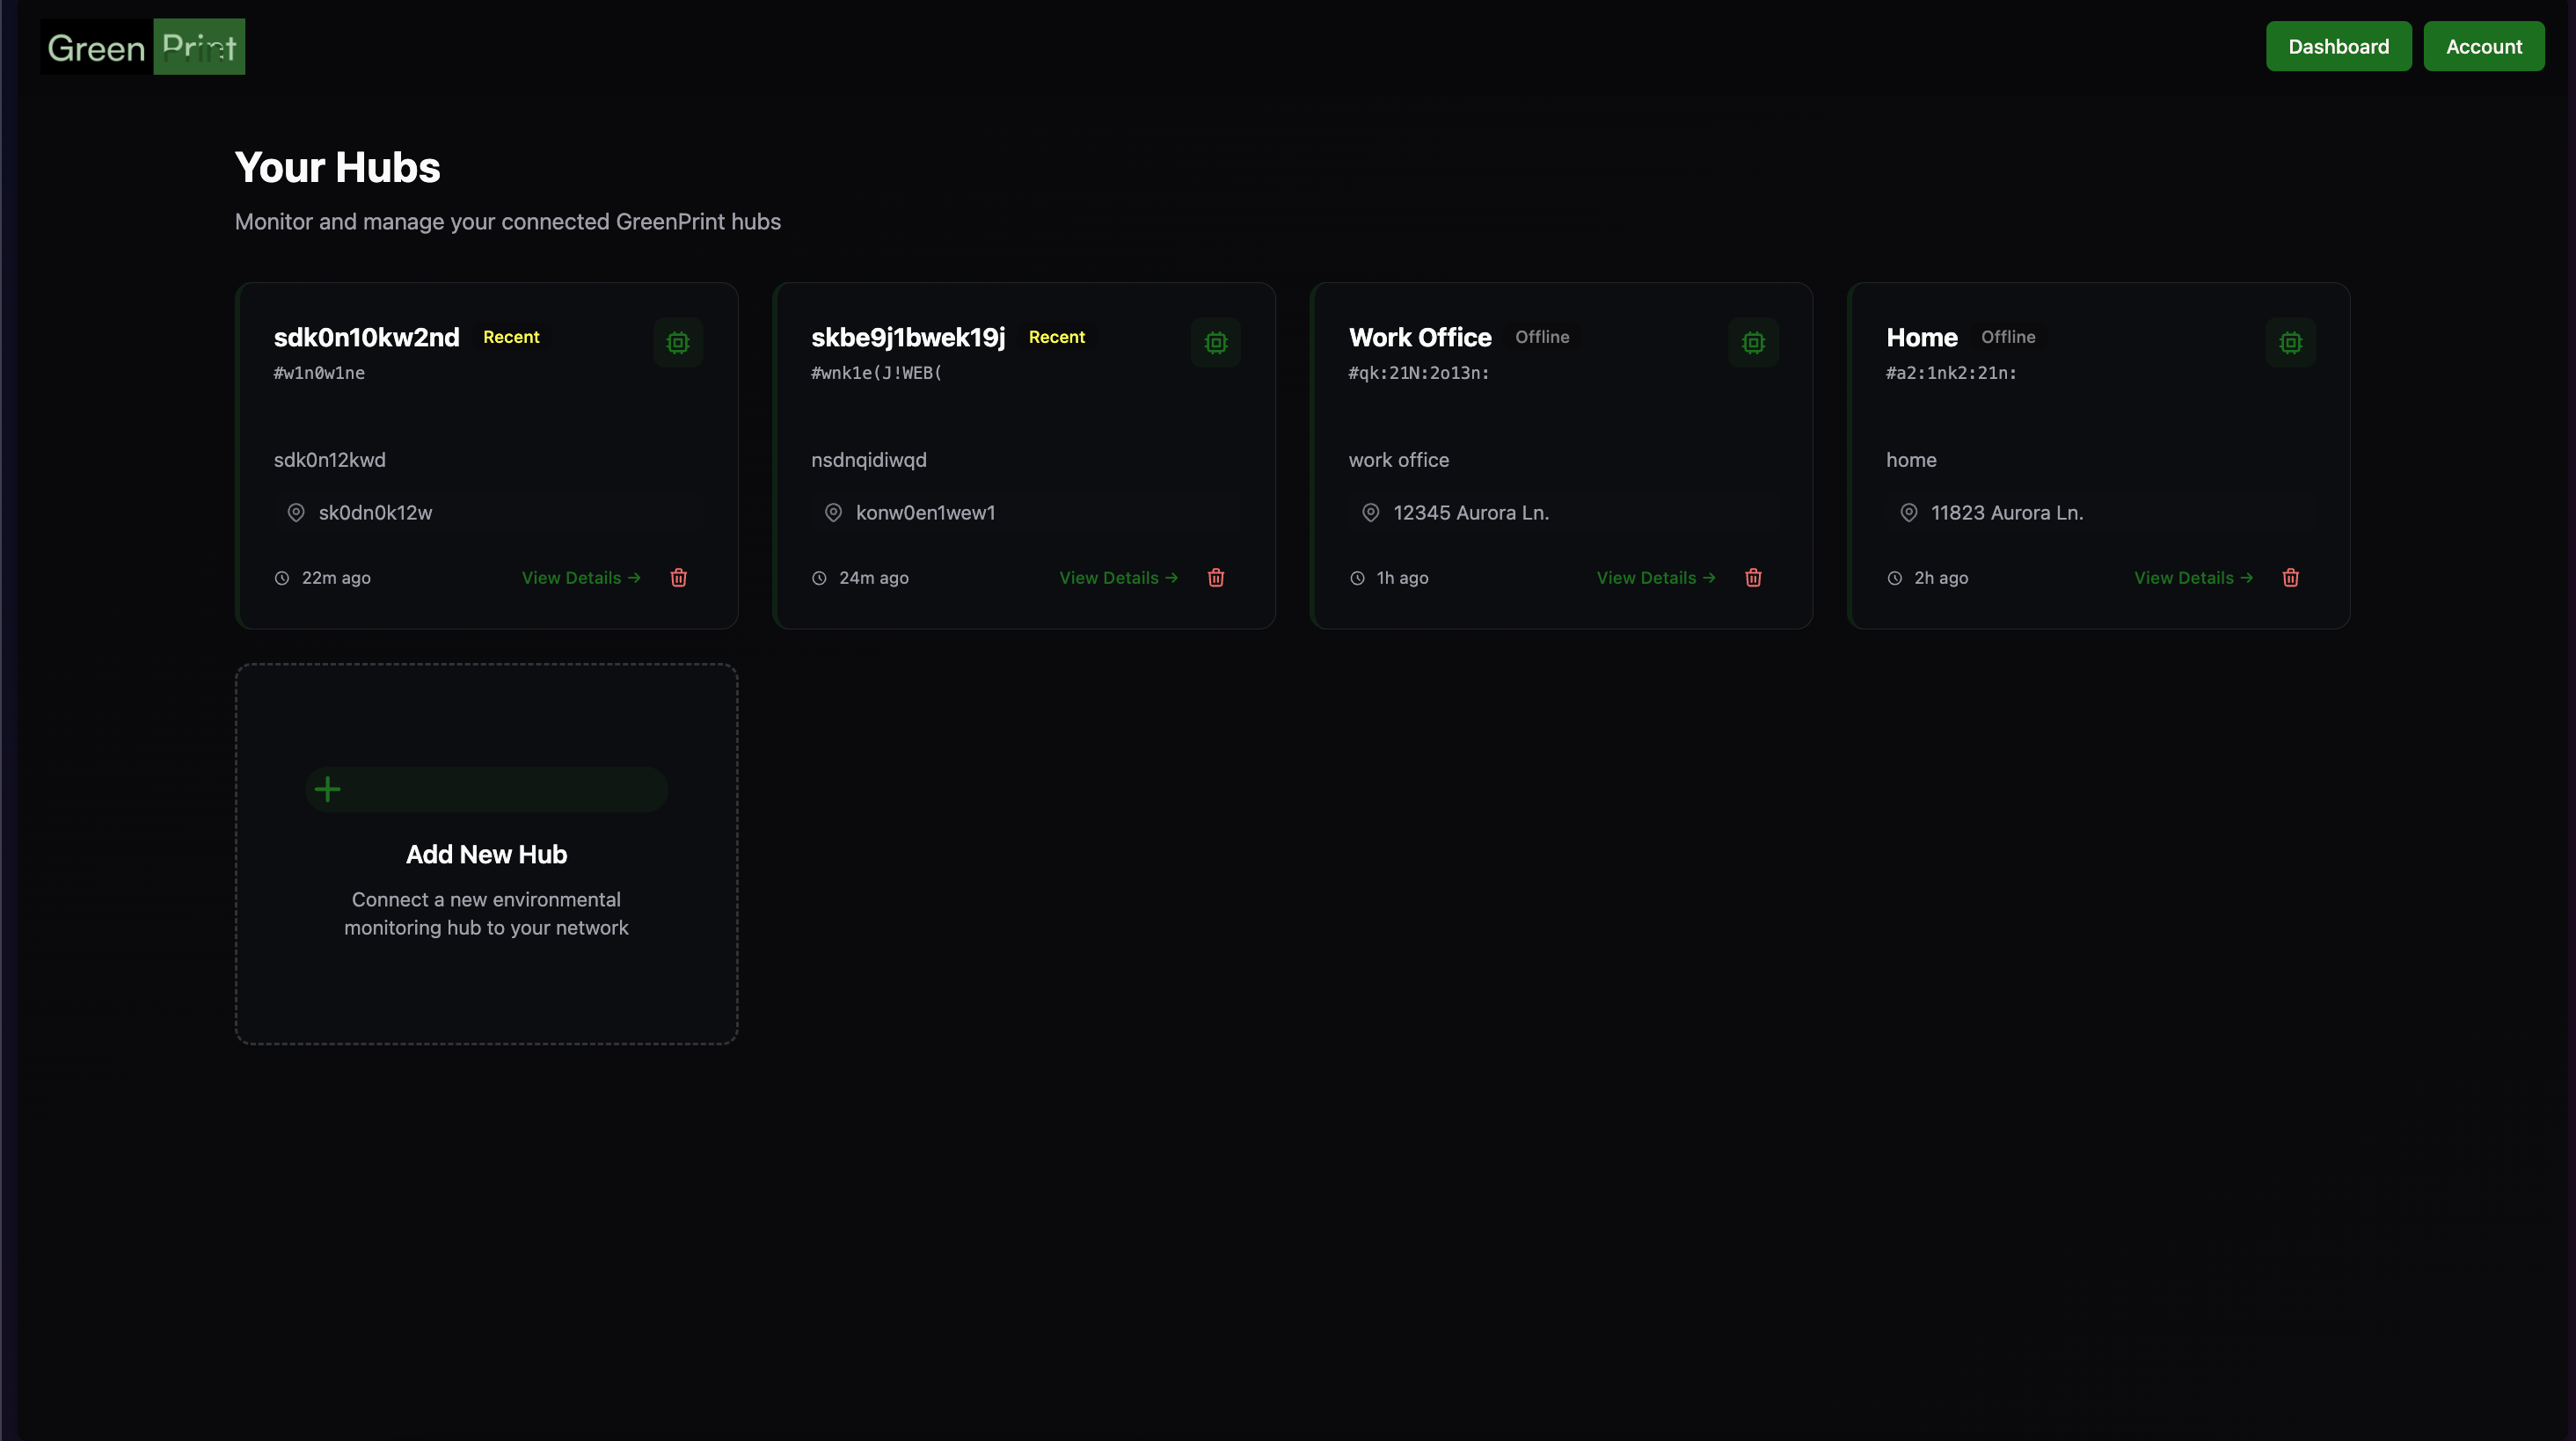View Details for Work Office hub
The image size is (2576, 1441).
(x=1655, y=578)
